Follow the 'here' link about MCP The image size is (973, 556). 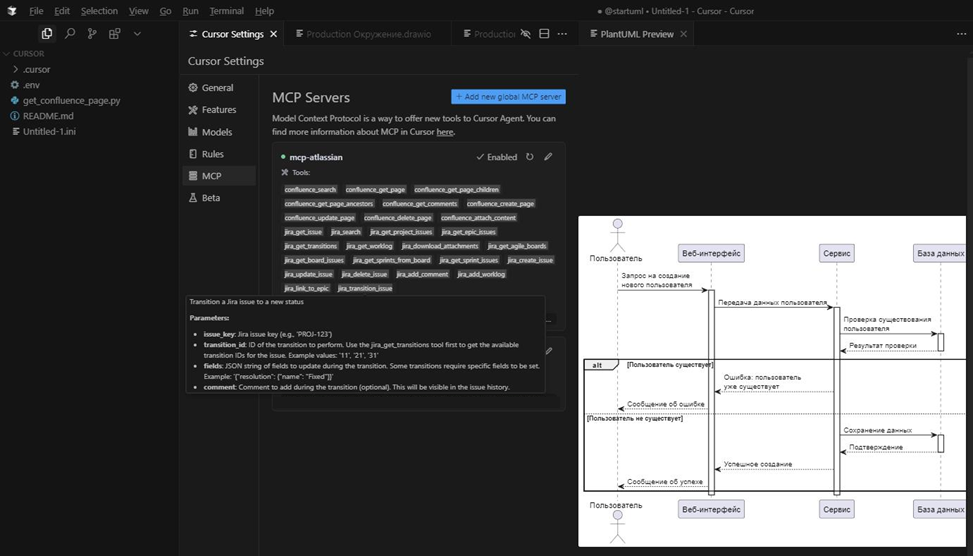445,132
